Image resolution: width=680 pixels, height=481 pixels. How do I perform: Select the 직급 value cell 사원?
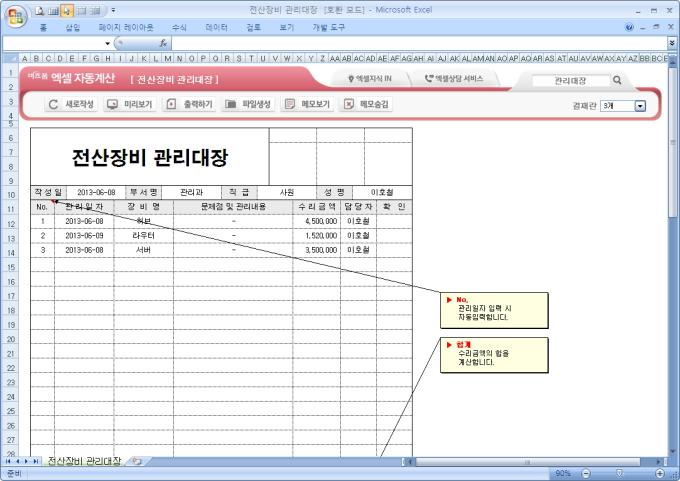pyautogui.click(x=287, y=192)
